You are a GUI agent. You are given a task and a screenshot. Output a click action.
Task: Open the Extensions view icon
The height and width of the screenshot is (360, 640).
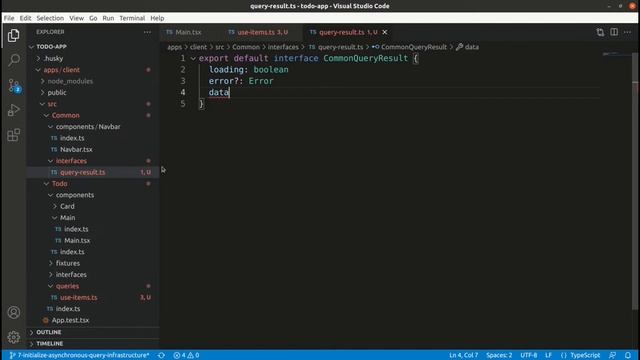(x=13, y=135)
